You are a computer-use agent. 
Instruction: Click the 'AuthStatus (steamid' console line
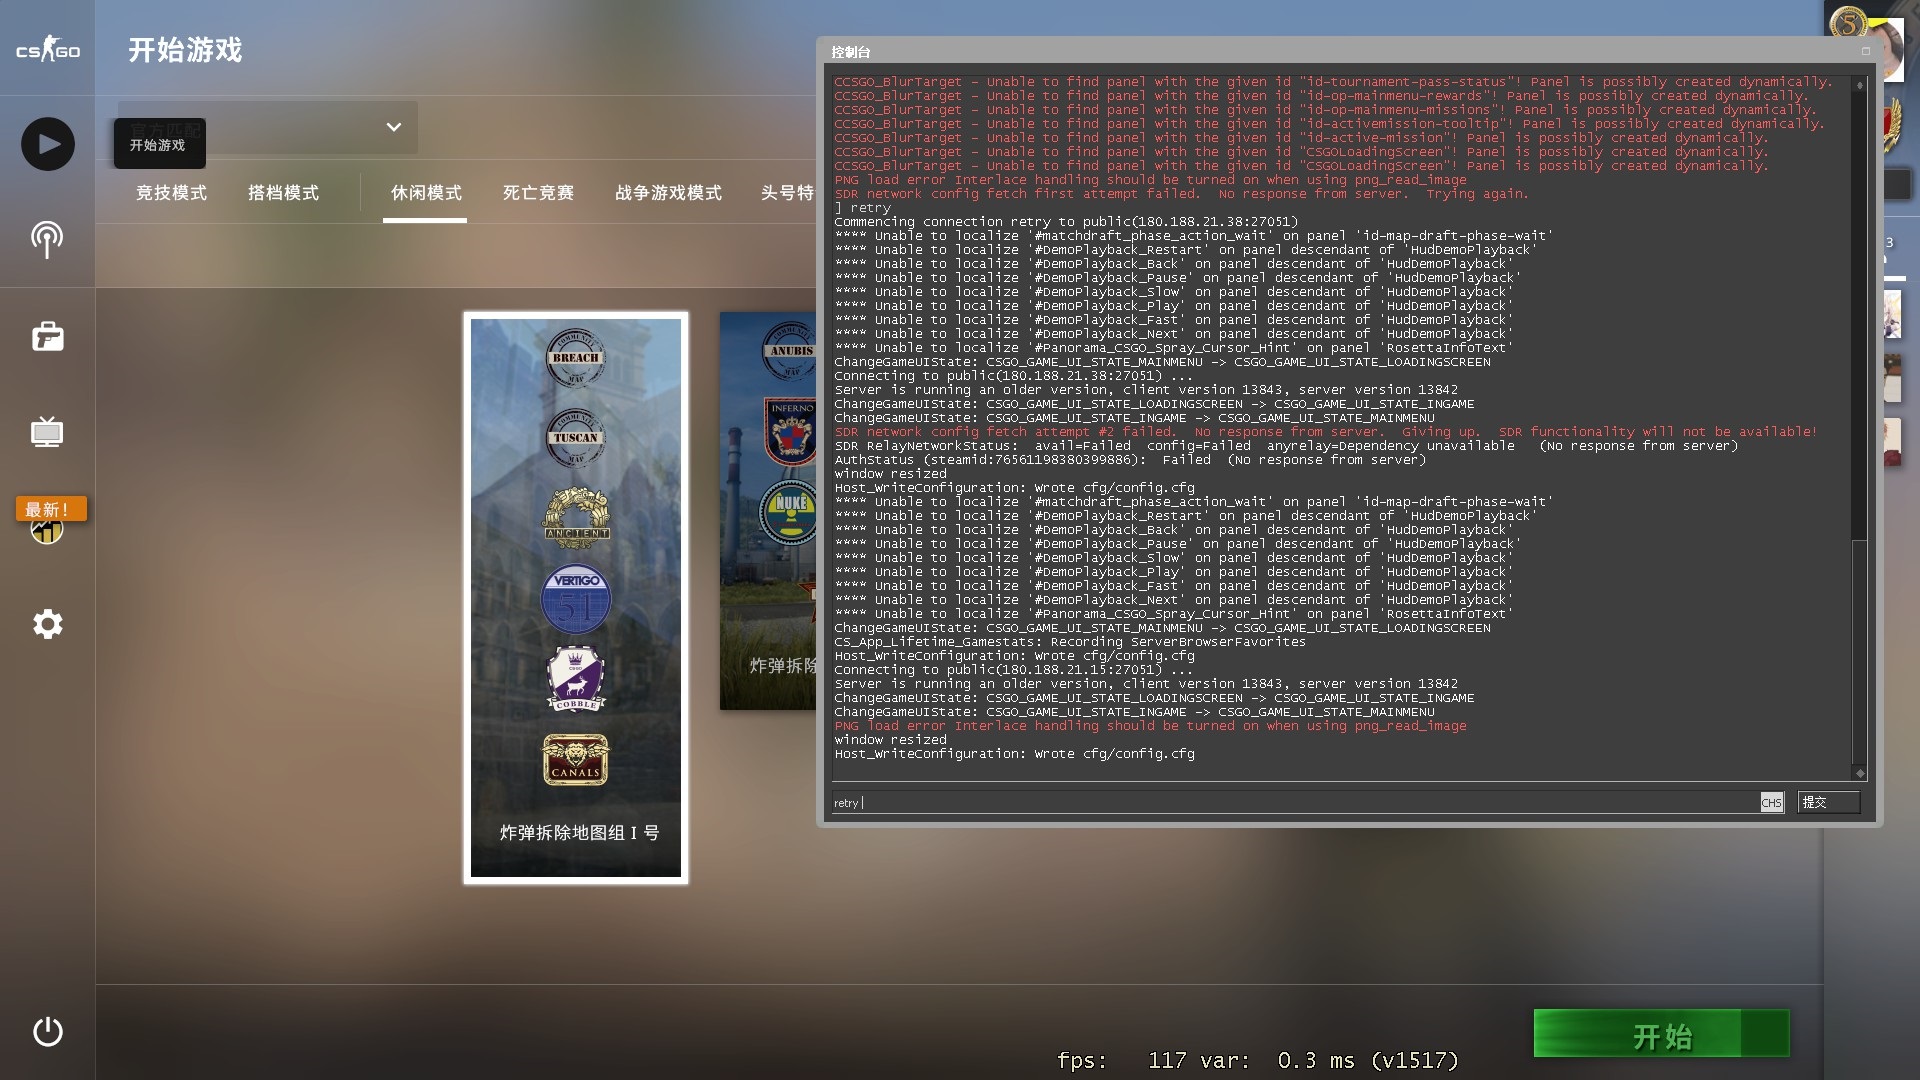[x=1130, y=460]
